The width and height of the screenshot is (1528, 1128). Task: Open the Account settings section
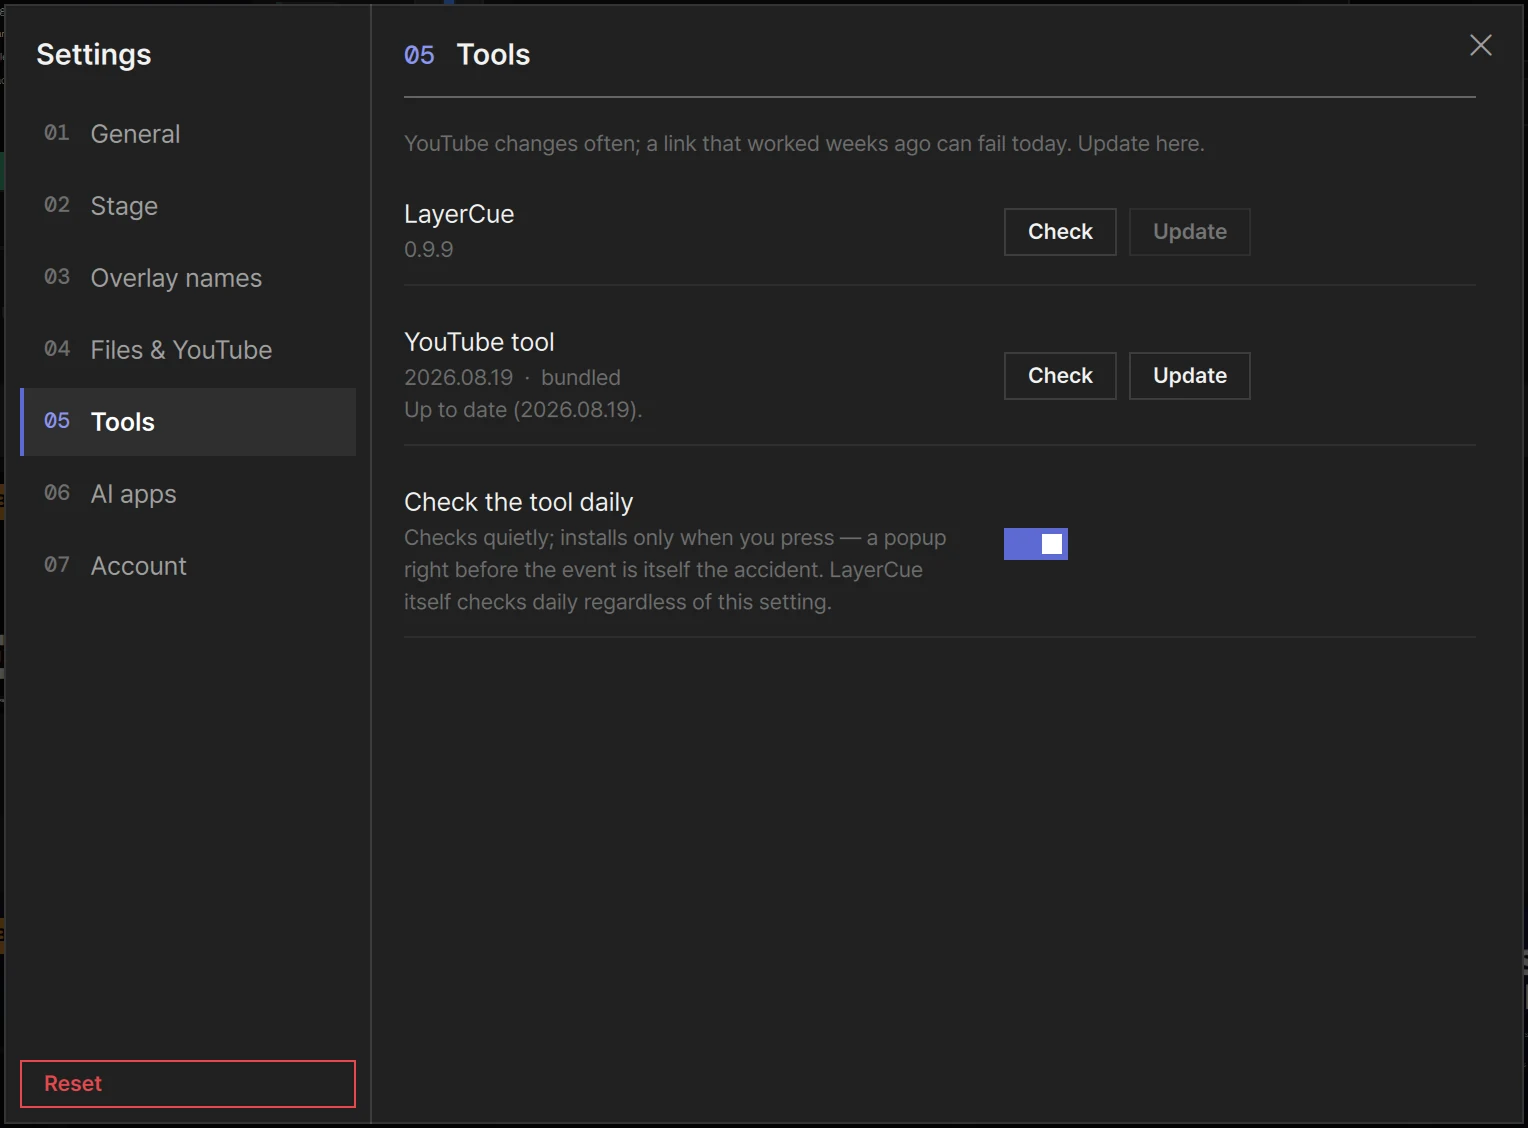[188, 566]
